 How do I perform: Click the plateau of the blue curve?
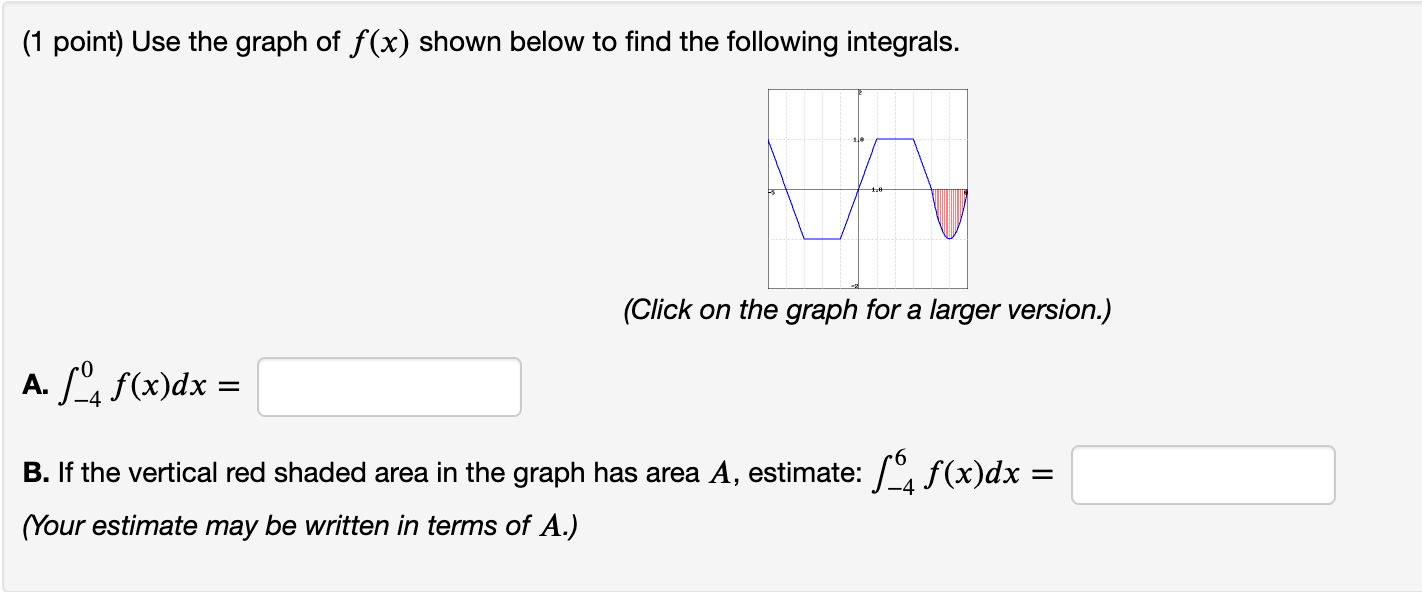tap(893, 137)
